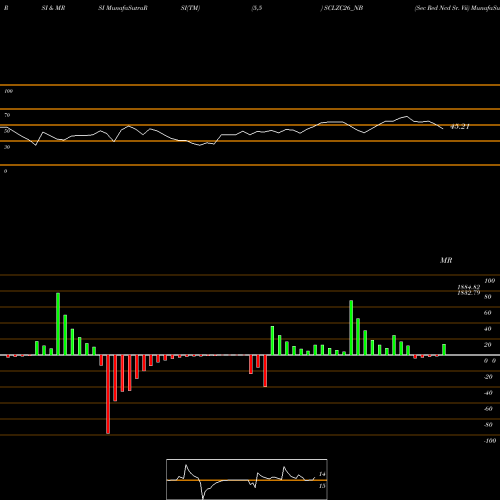This screenshot has height=500, width=500.
Task: Click the '(Sec Red Ncd Sr. Vii) MunafaSutra' title
Action: 457,8
